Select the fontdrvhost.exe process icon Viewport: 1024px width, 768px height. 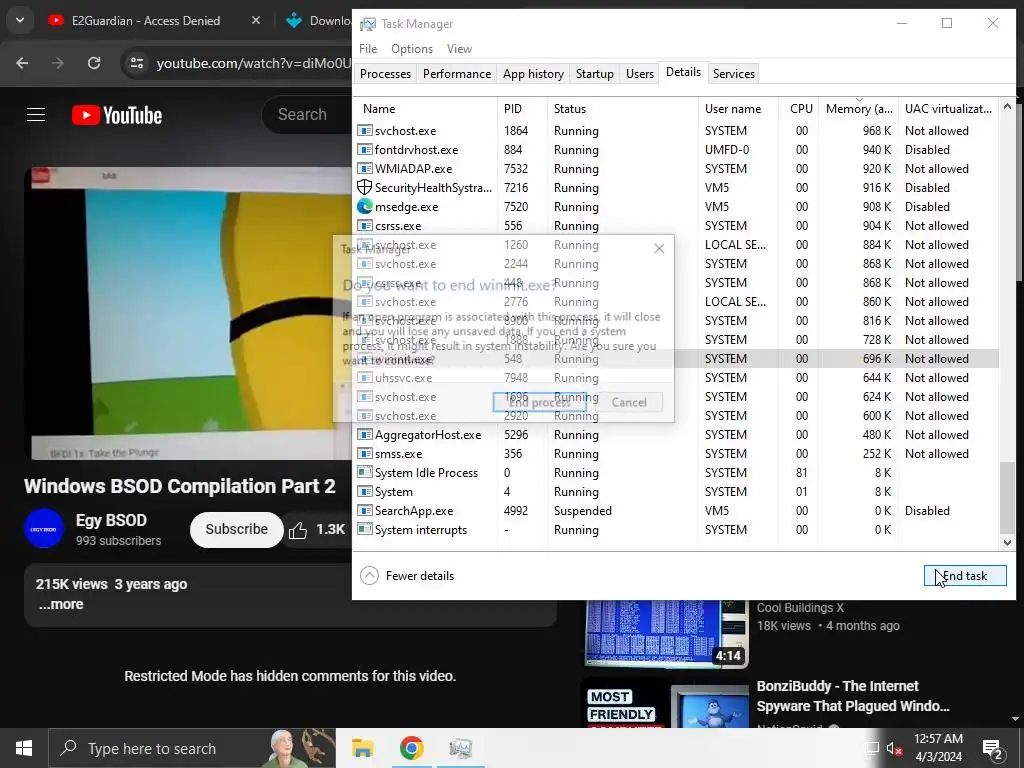(x=365, y=150)
